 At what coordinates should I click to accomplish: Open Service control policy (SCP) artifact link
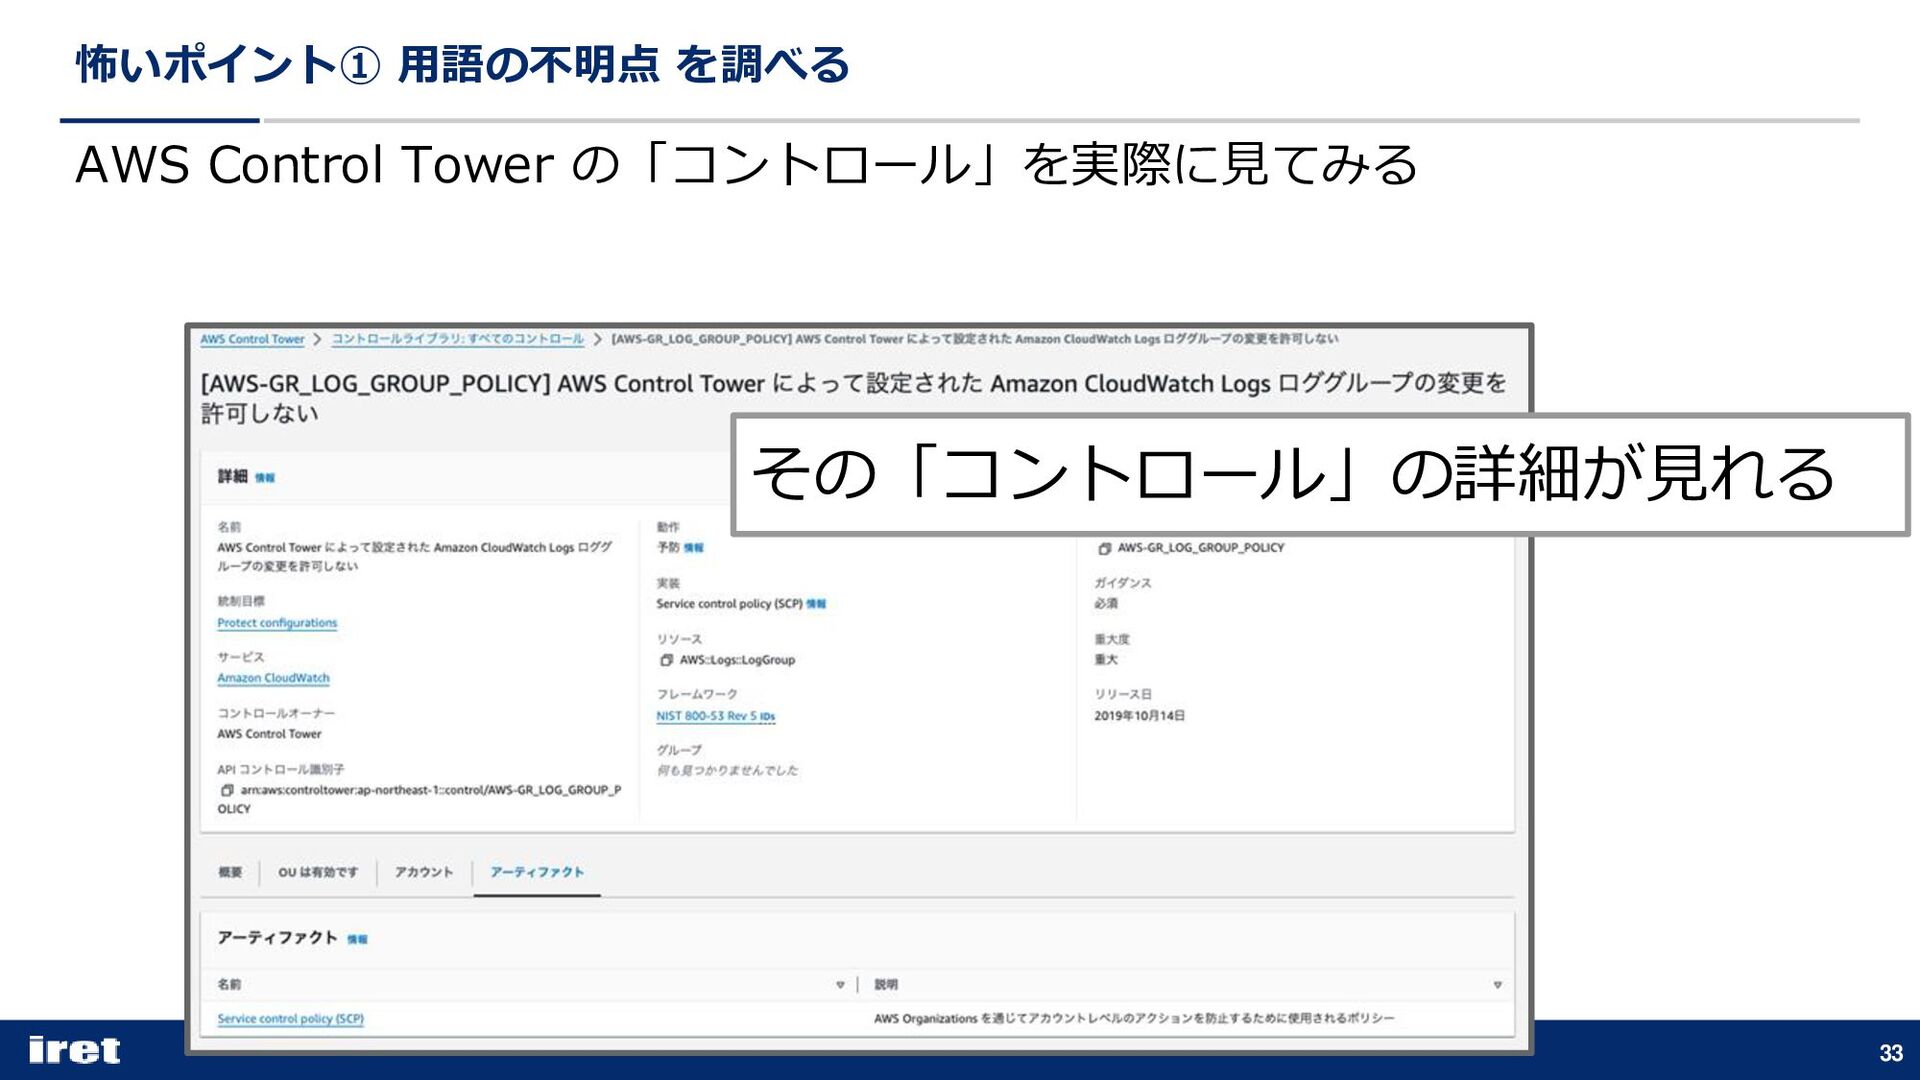tap(290, 1019)
